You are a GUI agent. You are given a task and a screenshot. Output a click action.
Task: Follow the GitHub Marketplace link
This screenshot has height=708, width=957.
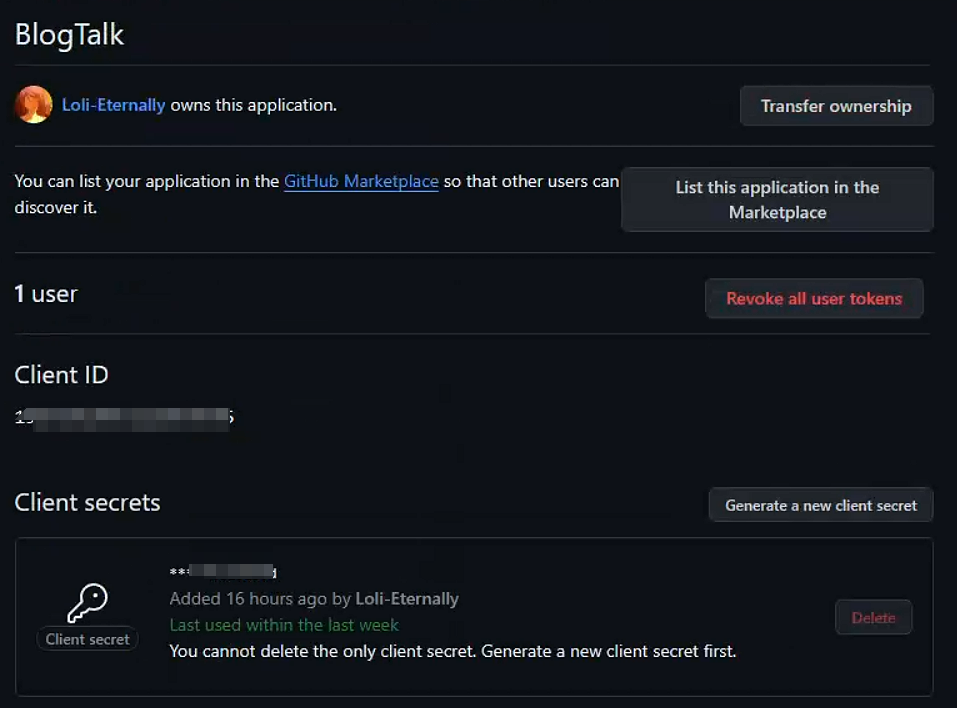click(x=361, y=181)
